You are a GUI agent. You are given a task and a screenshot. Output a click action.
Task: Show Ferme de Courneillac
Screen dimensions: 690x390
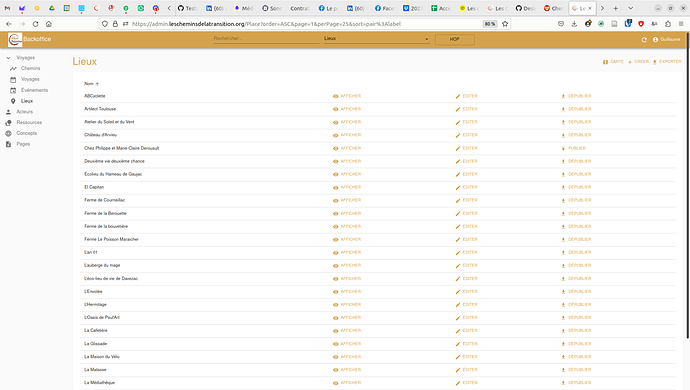coord(347,200)
